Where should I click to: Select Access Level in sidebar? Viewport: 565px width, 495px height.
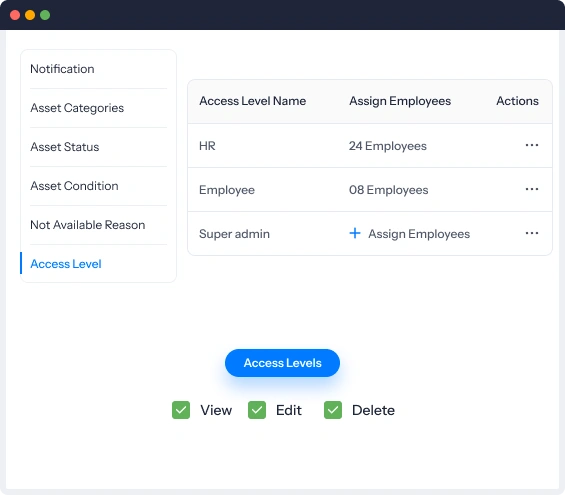(x=66, y=264)
